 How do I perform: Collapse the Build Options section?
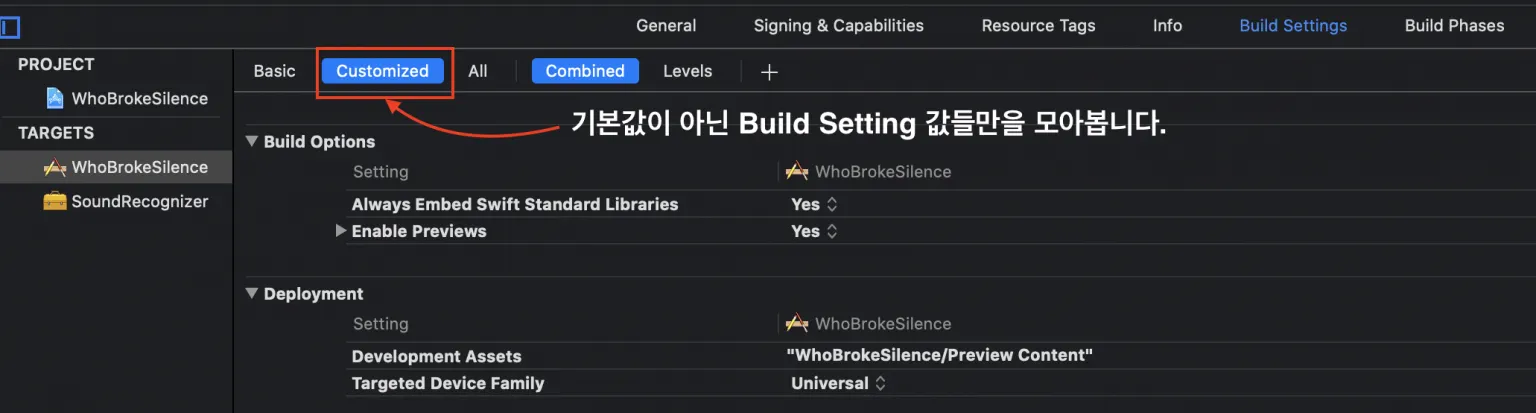252,142
